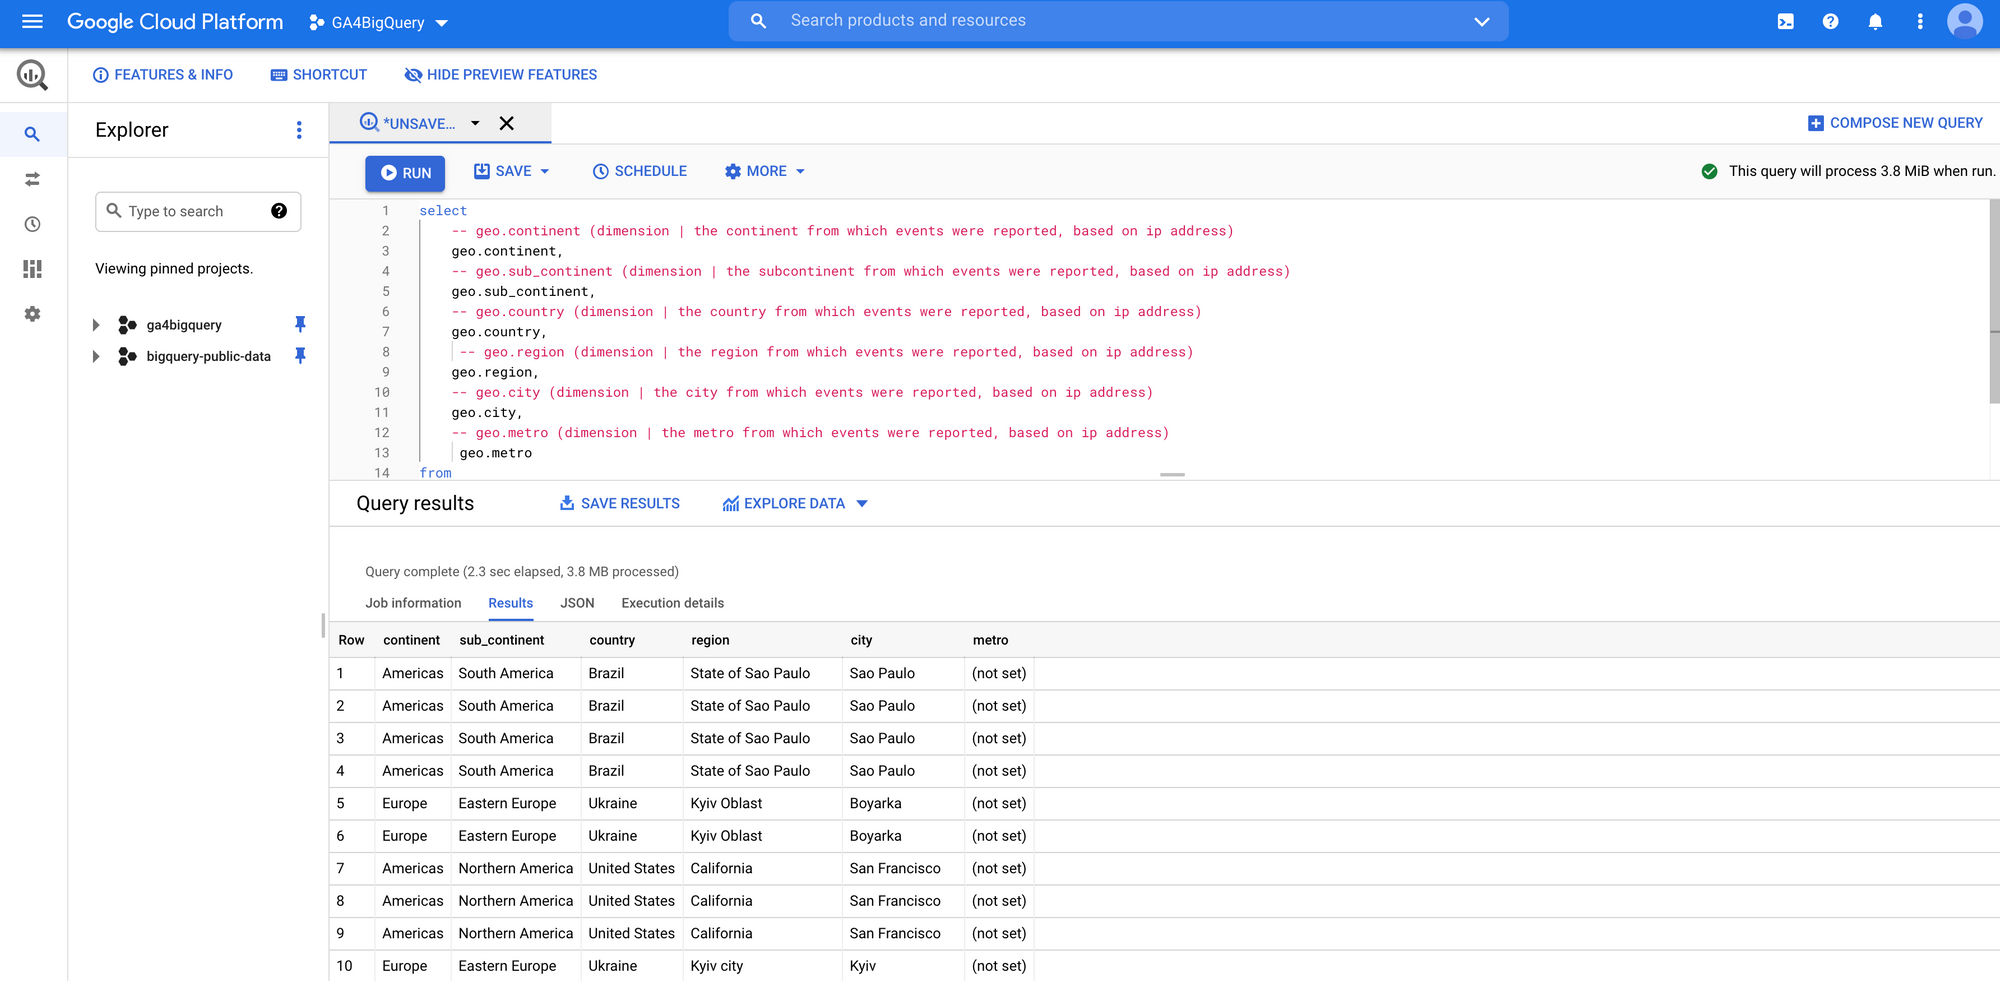Open the gear icon in left sidebar
Viewport: 2000px width, 981px height.
[x=32, y=314]
